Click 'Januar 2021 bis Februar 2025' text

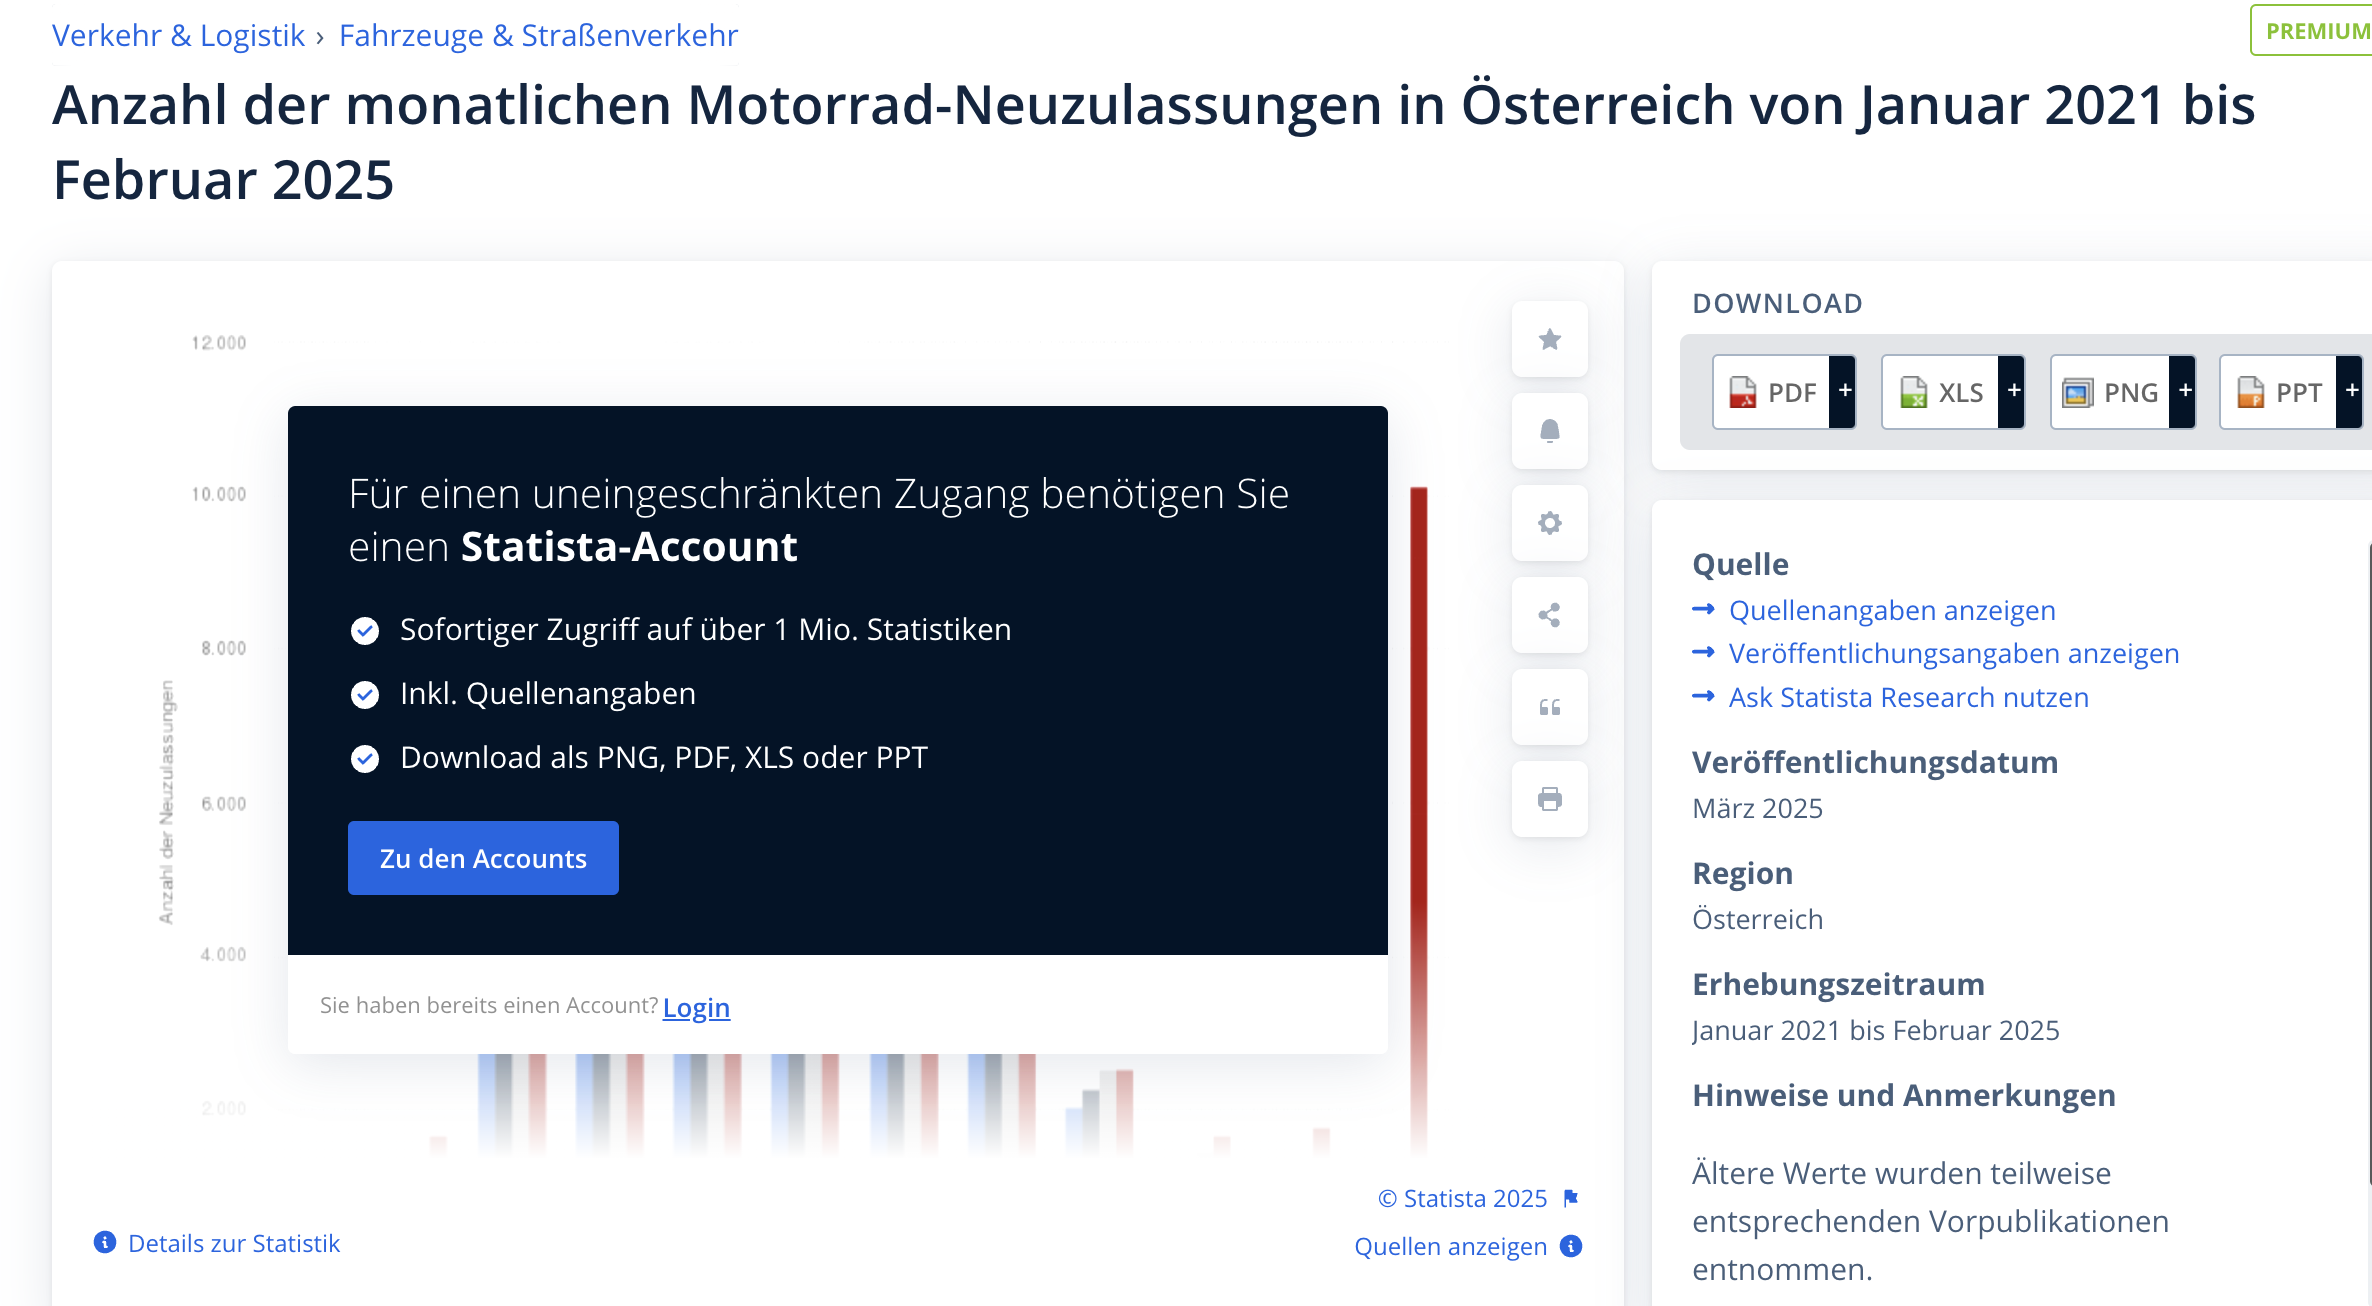tap(1876, 1030)
